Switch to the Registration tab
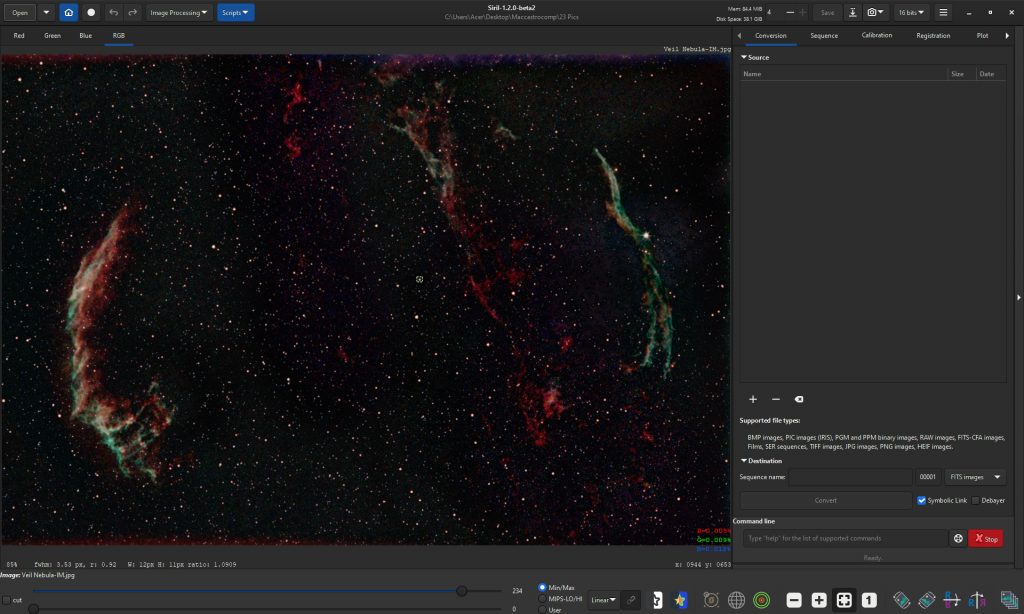Screen dimensions: 1024x614 pos(933,35)
